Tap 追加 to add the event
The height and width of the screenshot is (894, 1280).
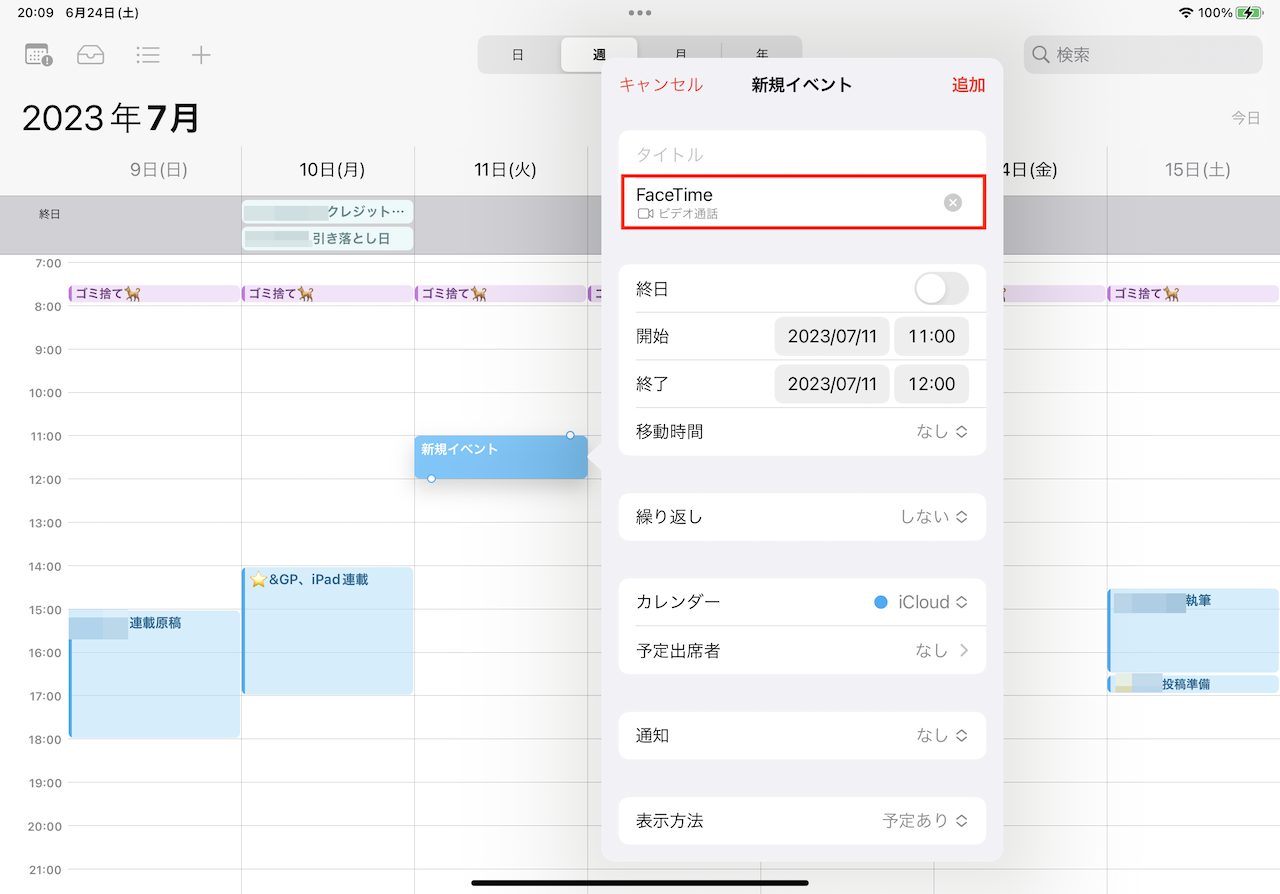968,85
